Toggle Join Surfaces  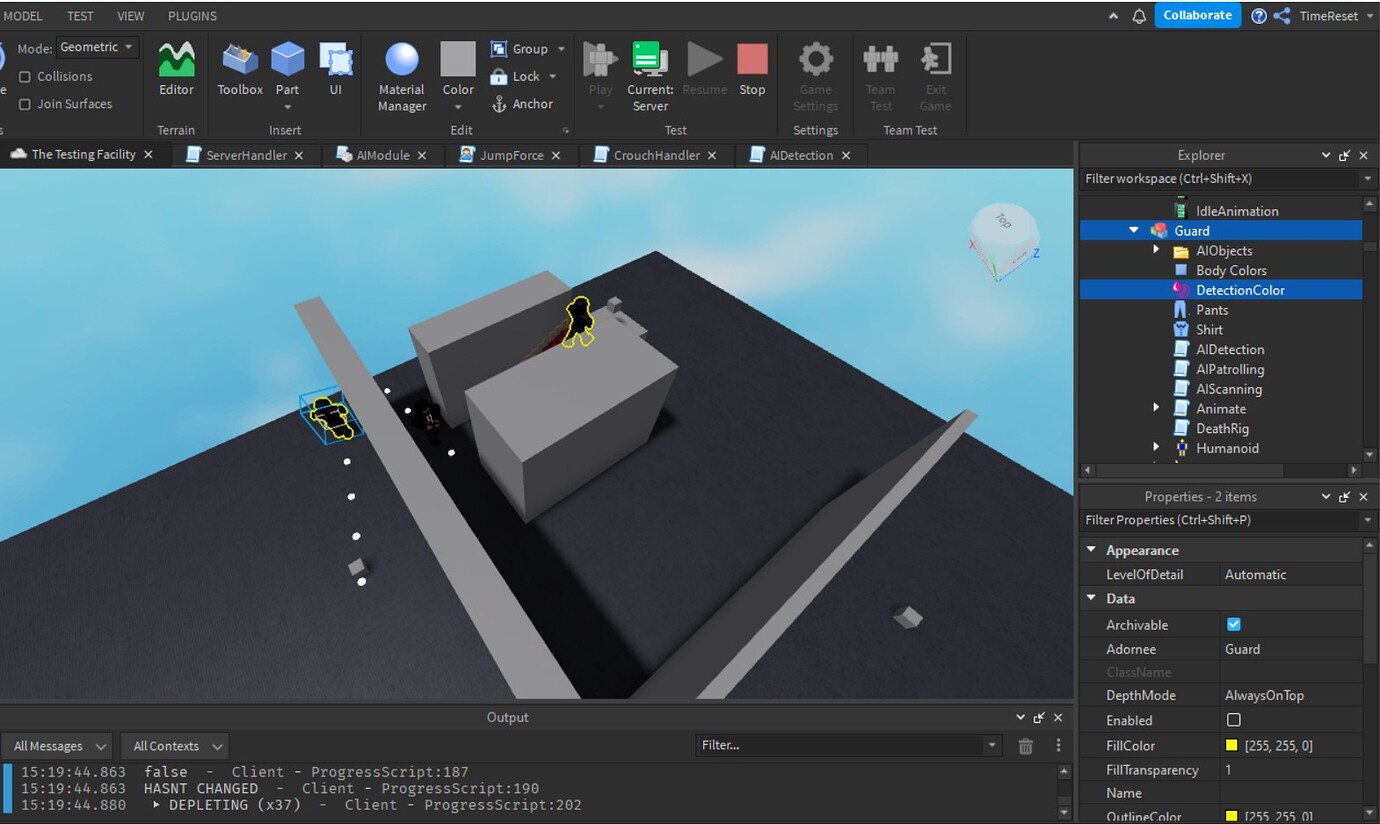24,104
